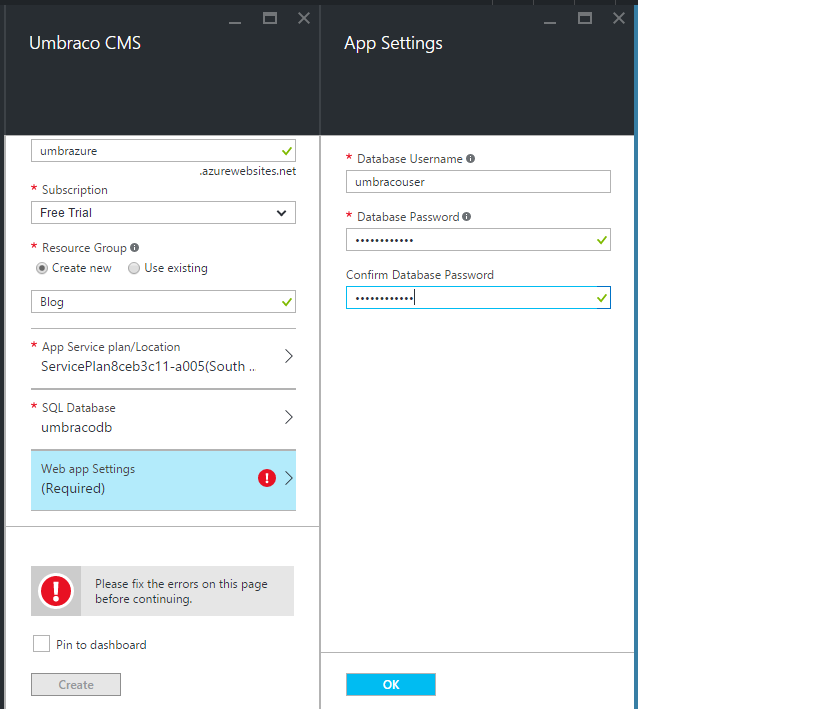The height and width of the screenshot is (709, 819).
Task: Click info icon beside Database Password
Action: click(x=466, y=216)
